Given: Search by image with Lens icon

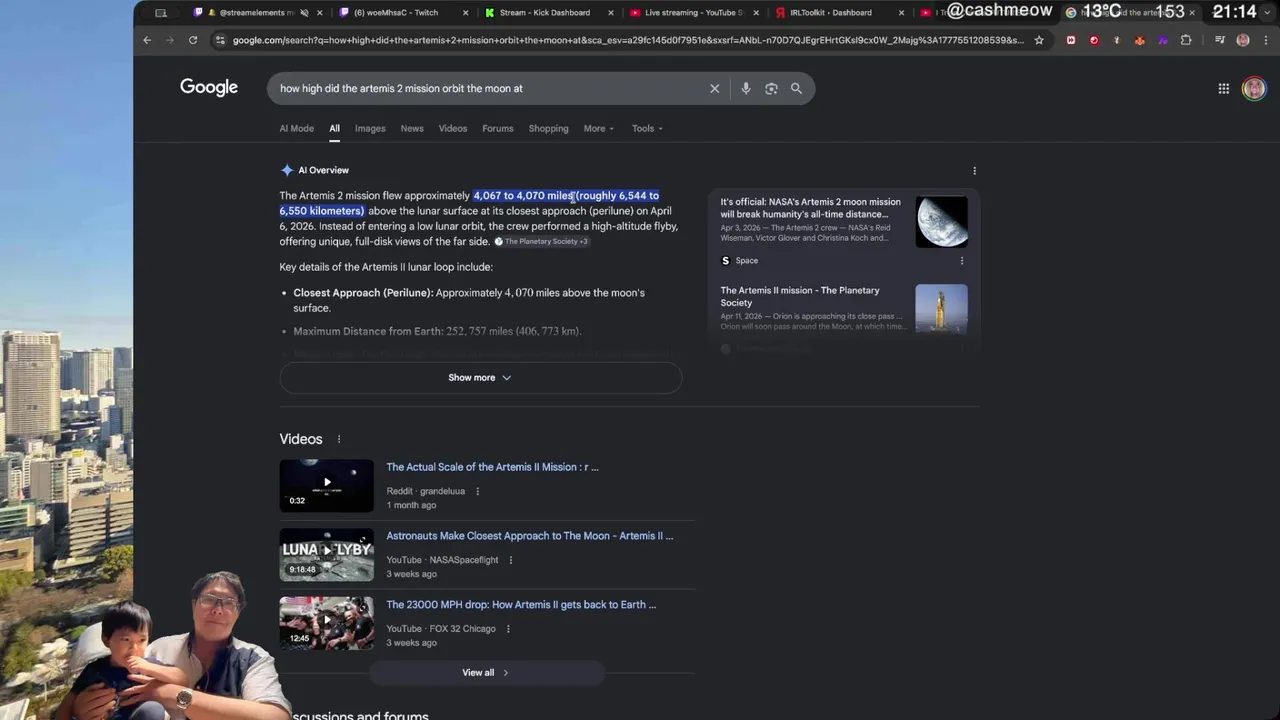Looking at the screenshot, I should coord(771,88).
